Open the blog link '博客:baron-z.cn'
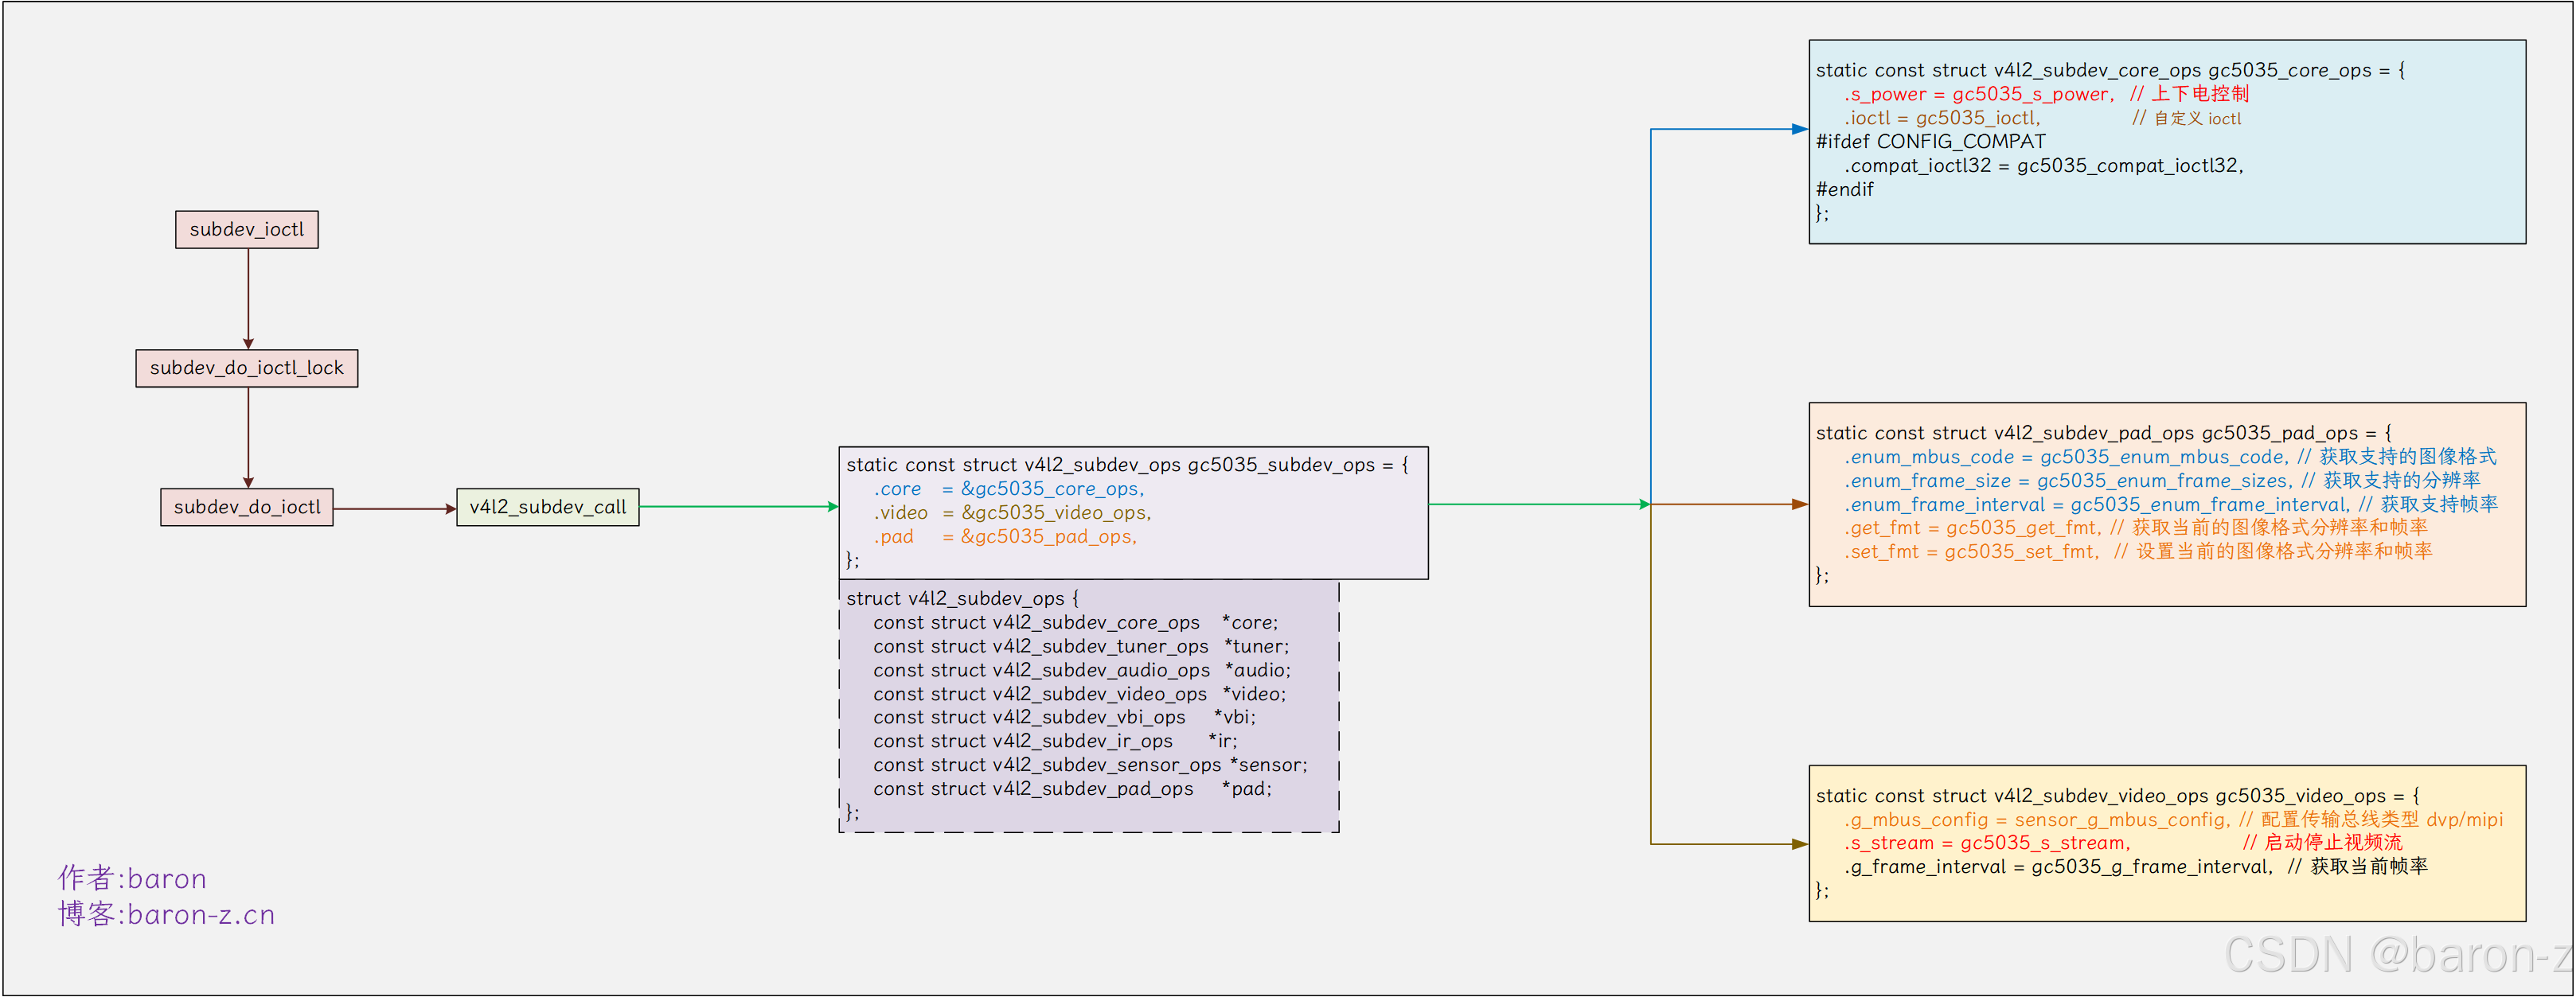The width and height of the screenshot is (2576, 997). [166, 915]
